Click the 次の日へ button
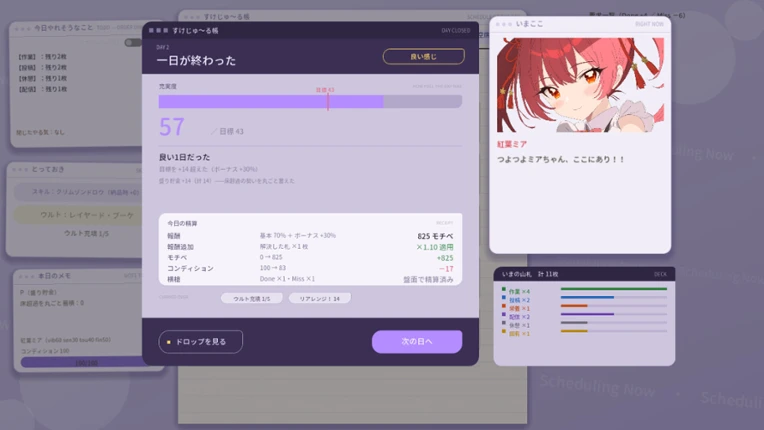764x430 pixels. (x=417, y=341)
